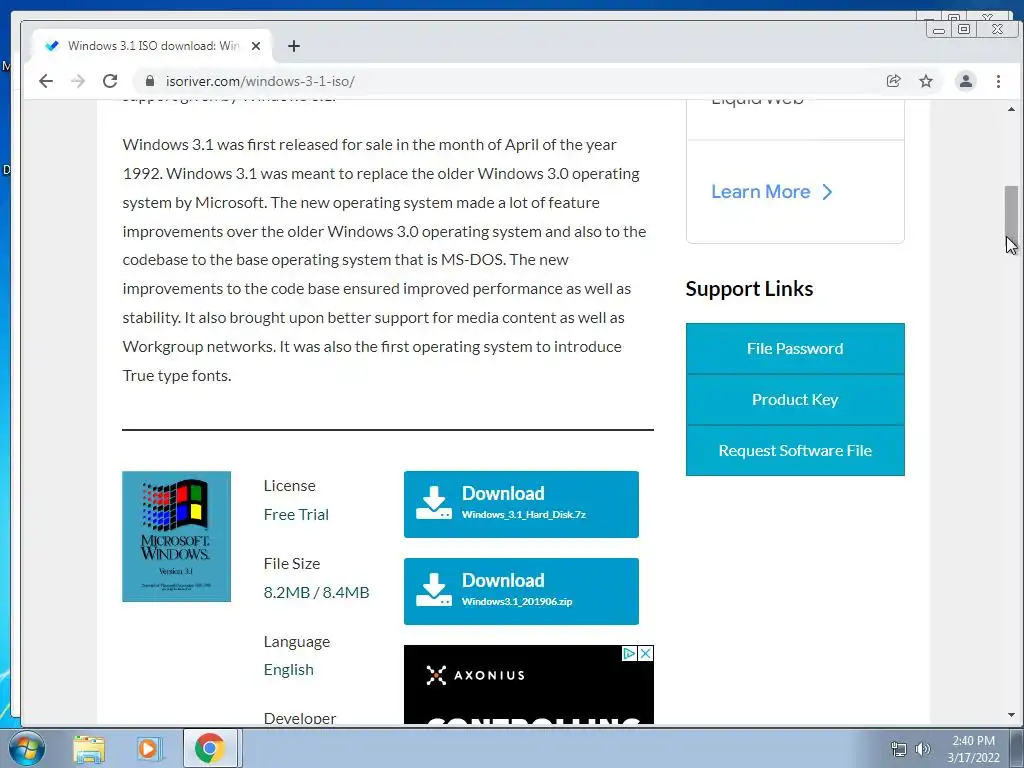The width and height of the screenshot is (1024, 768).
Task: Click the AdChoices triangle icon
Action: tap(629, 653)
